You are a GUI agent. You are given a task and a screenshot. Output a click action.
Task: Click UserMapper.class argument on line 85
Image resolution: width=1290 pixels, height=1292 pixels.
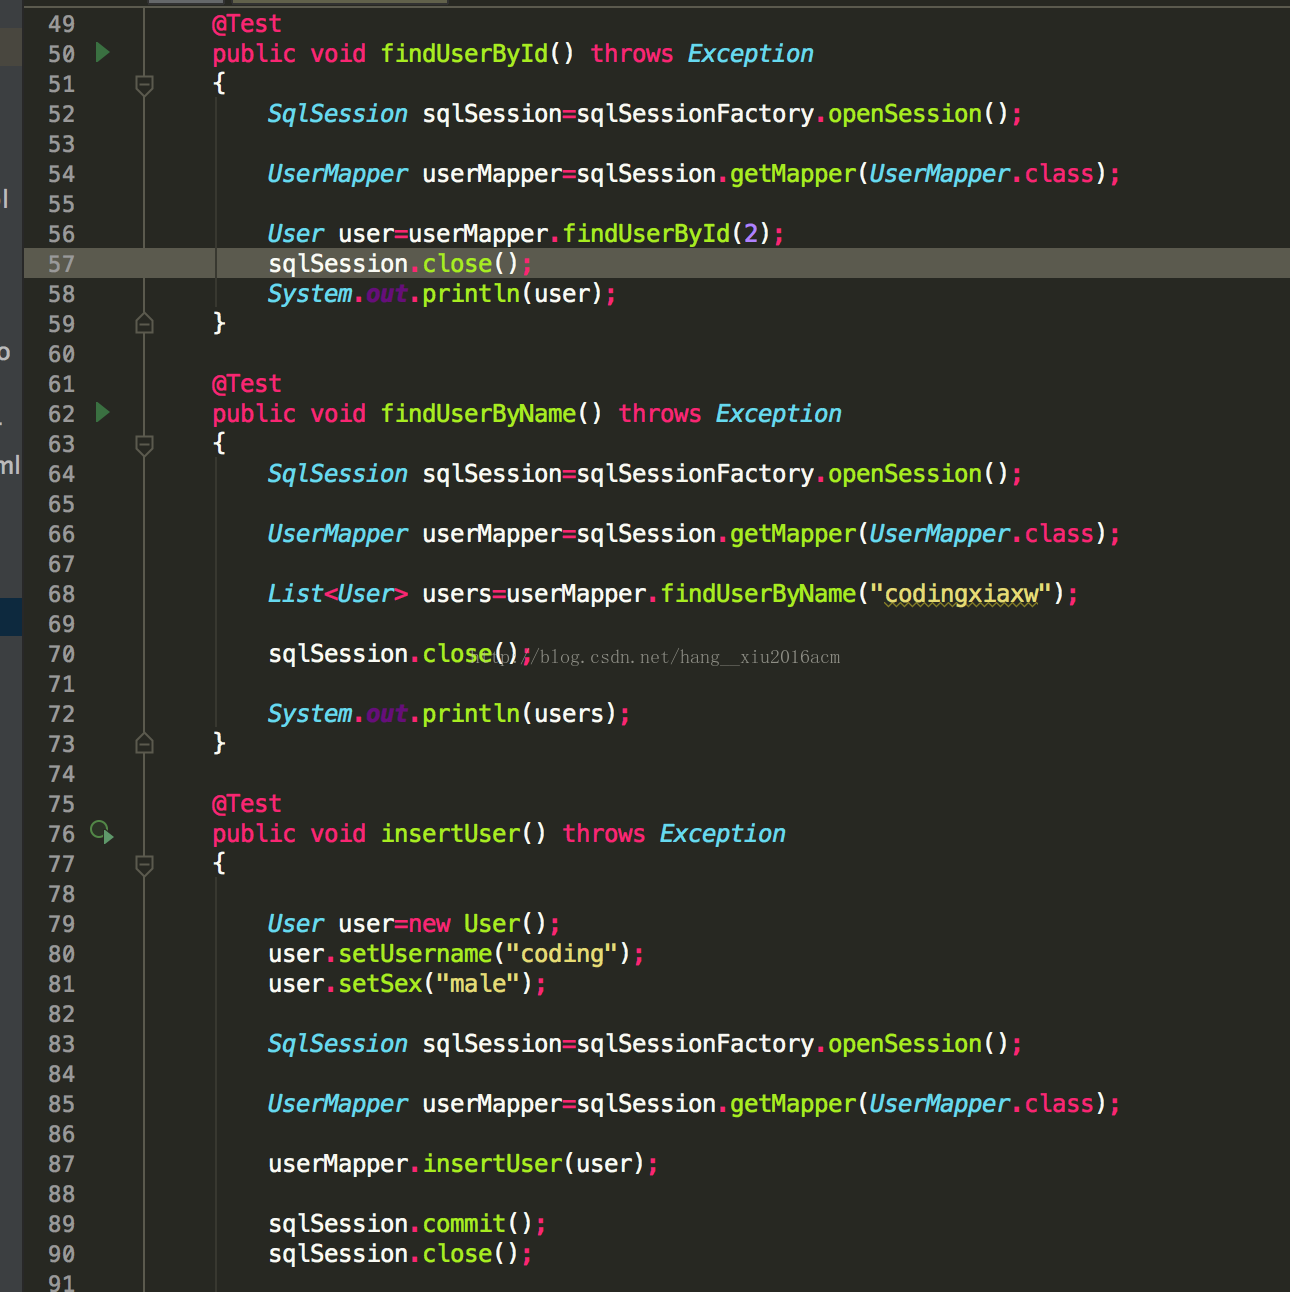tap(982, 1104)
